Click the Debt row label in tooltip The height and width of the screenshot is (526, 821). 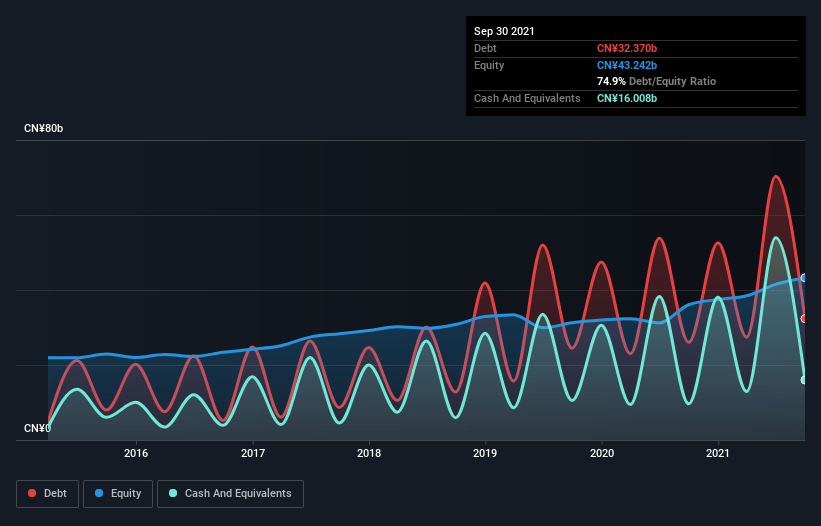pyautogui.click(x=485, y=48)
